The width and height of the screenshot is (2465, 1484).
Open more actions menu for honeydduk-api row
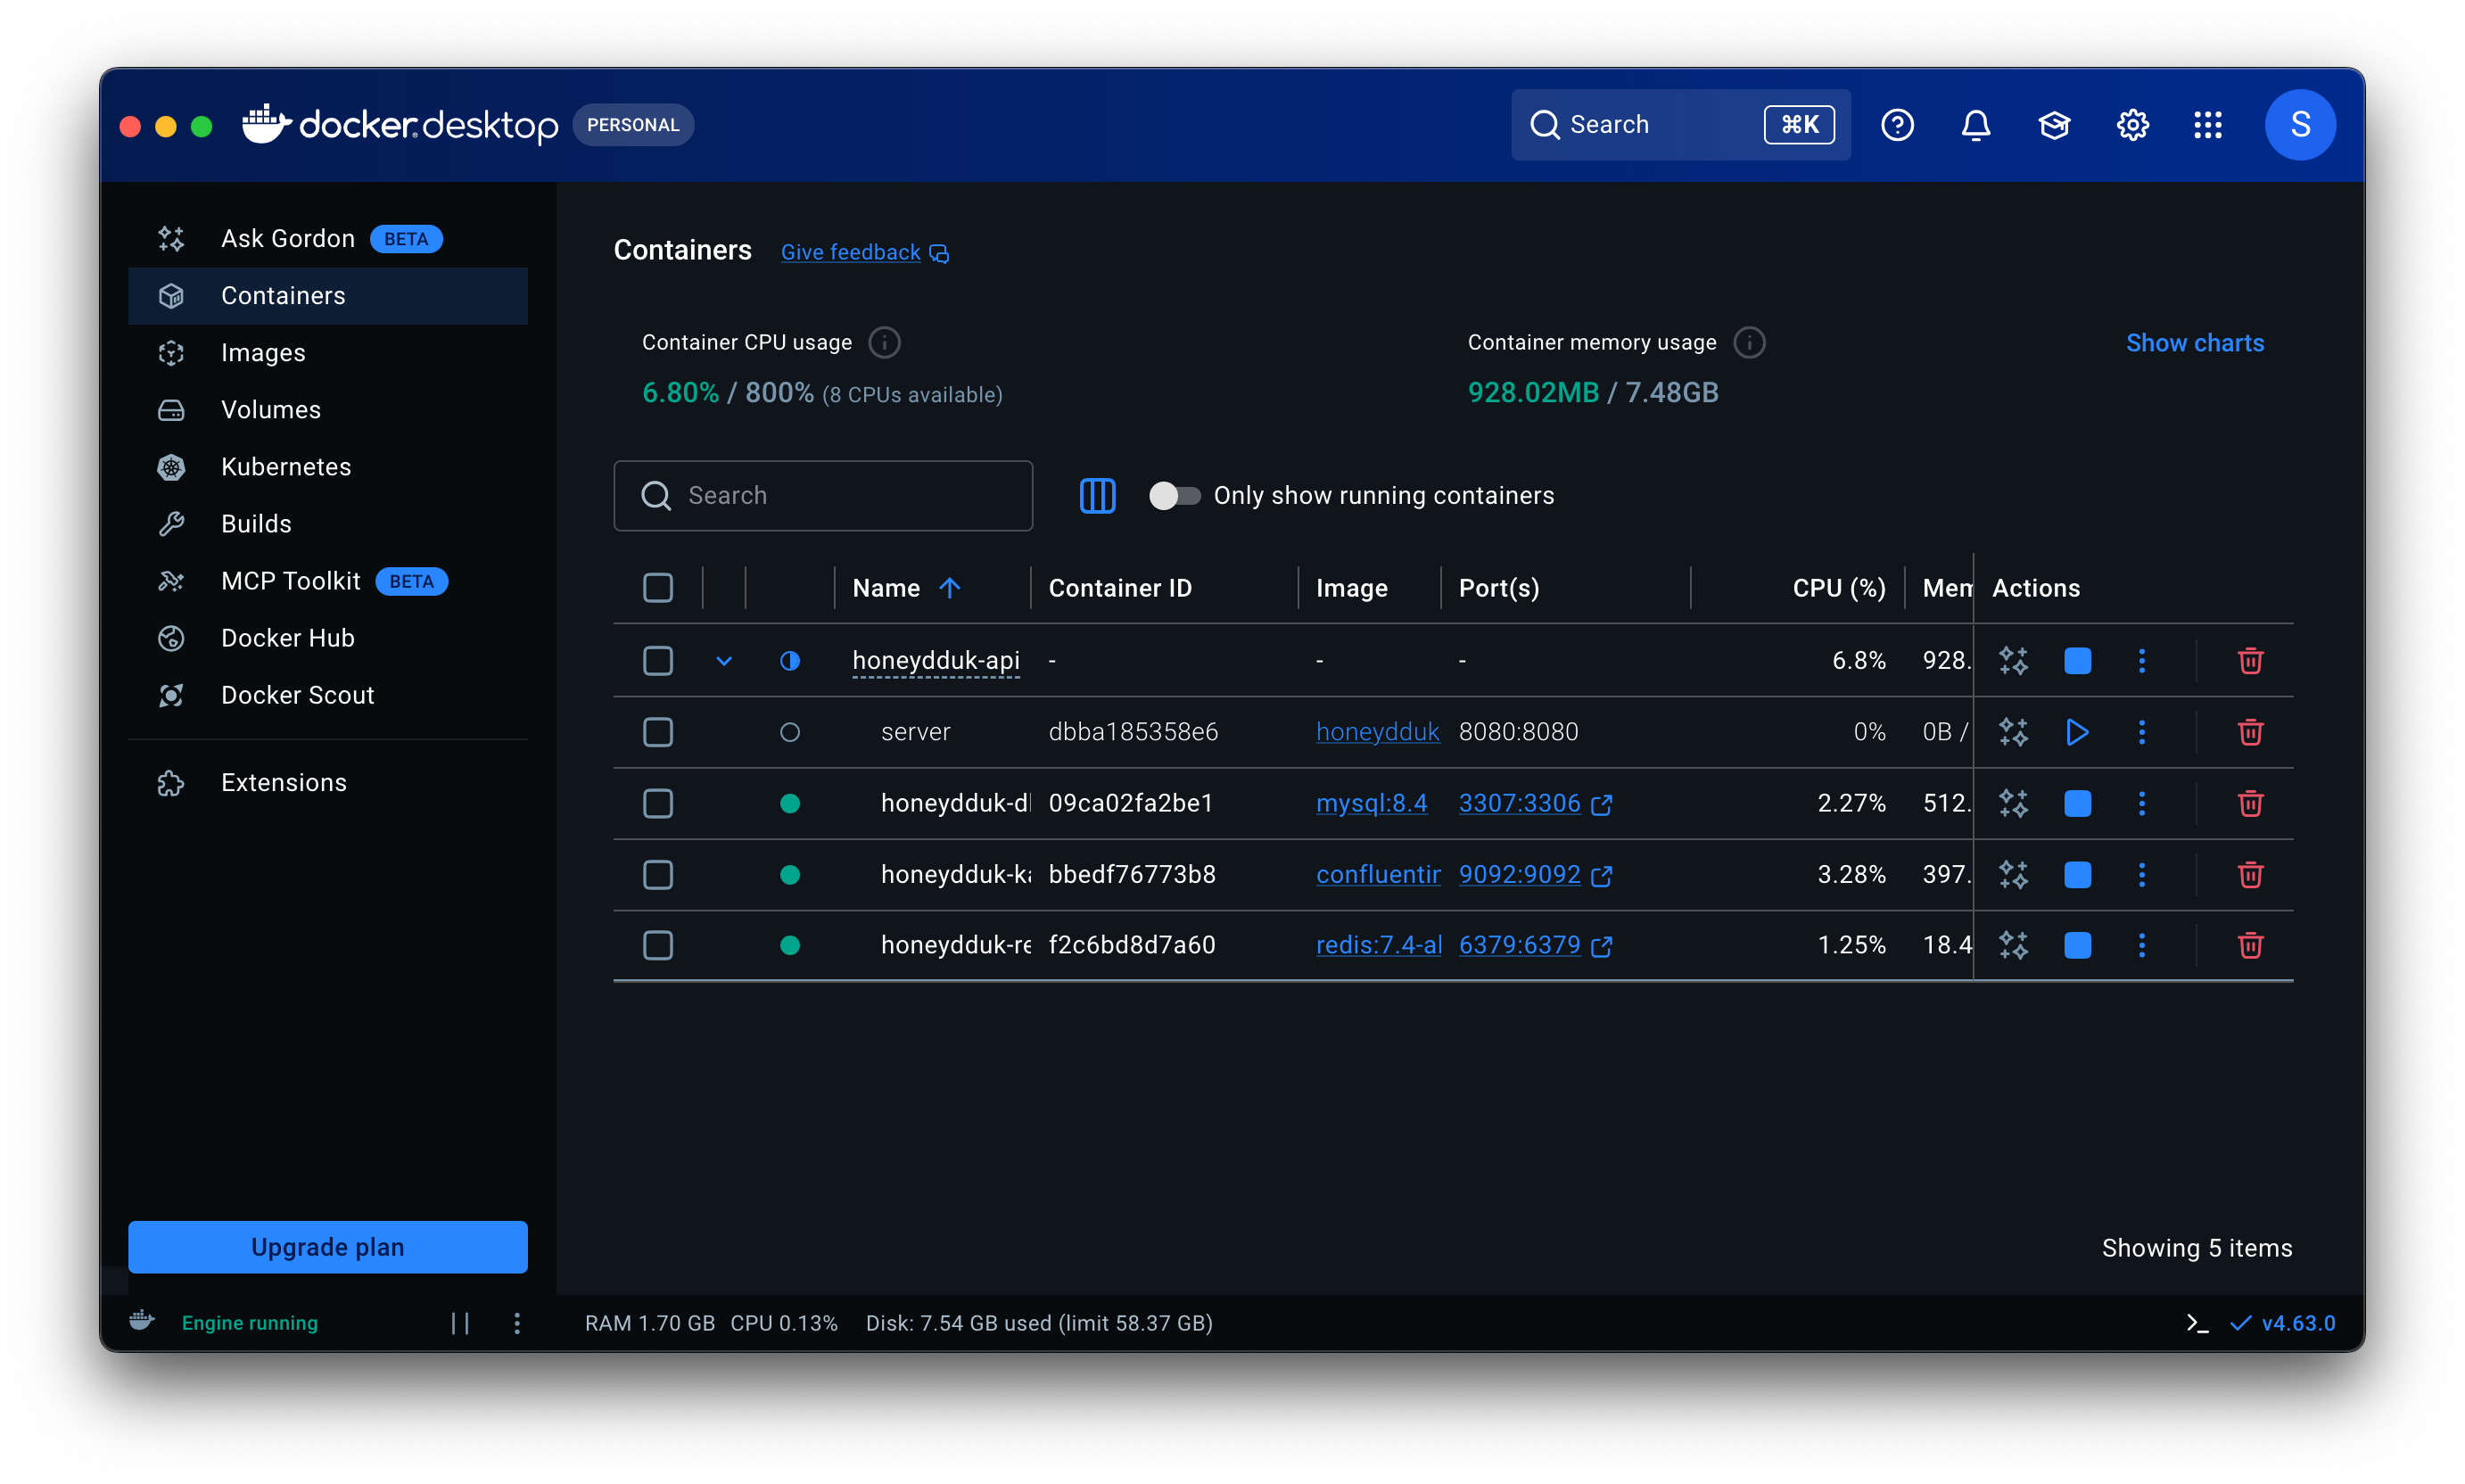(x=2142, y=661)
